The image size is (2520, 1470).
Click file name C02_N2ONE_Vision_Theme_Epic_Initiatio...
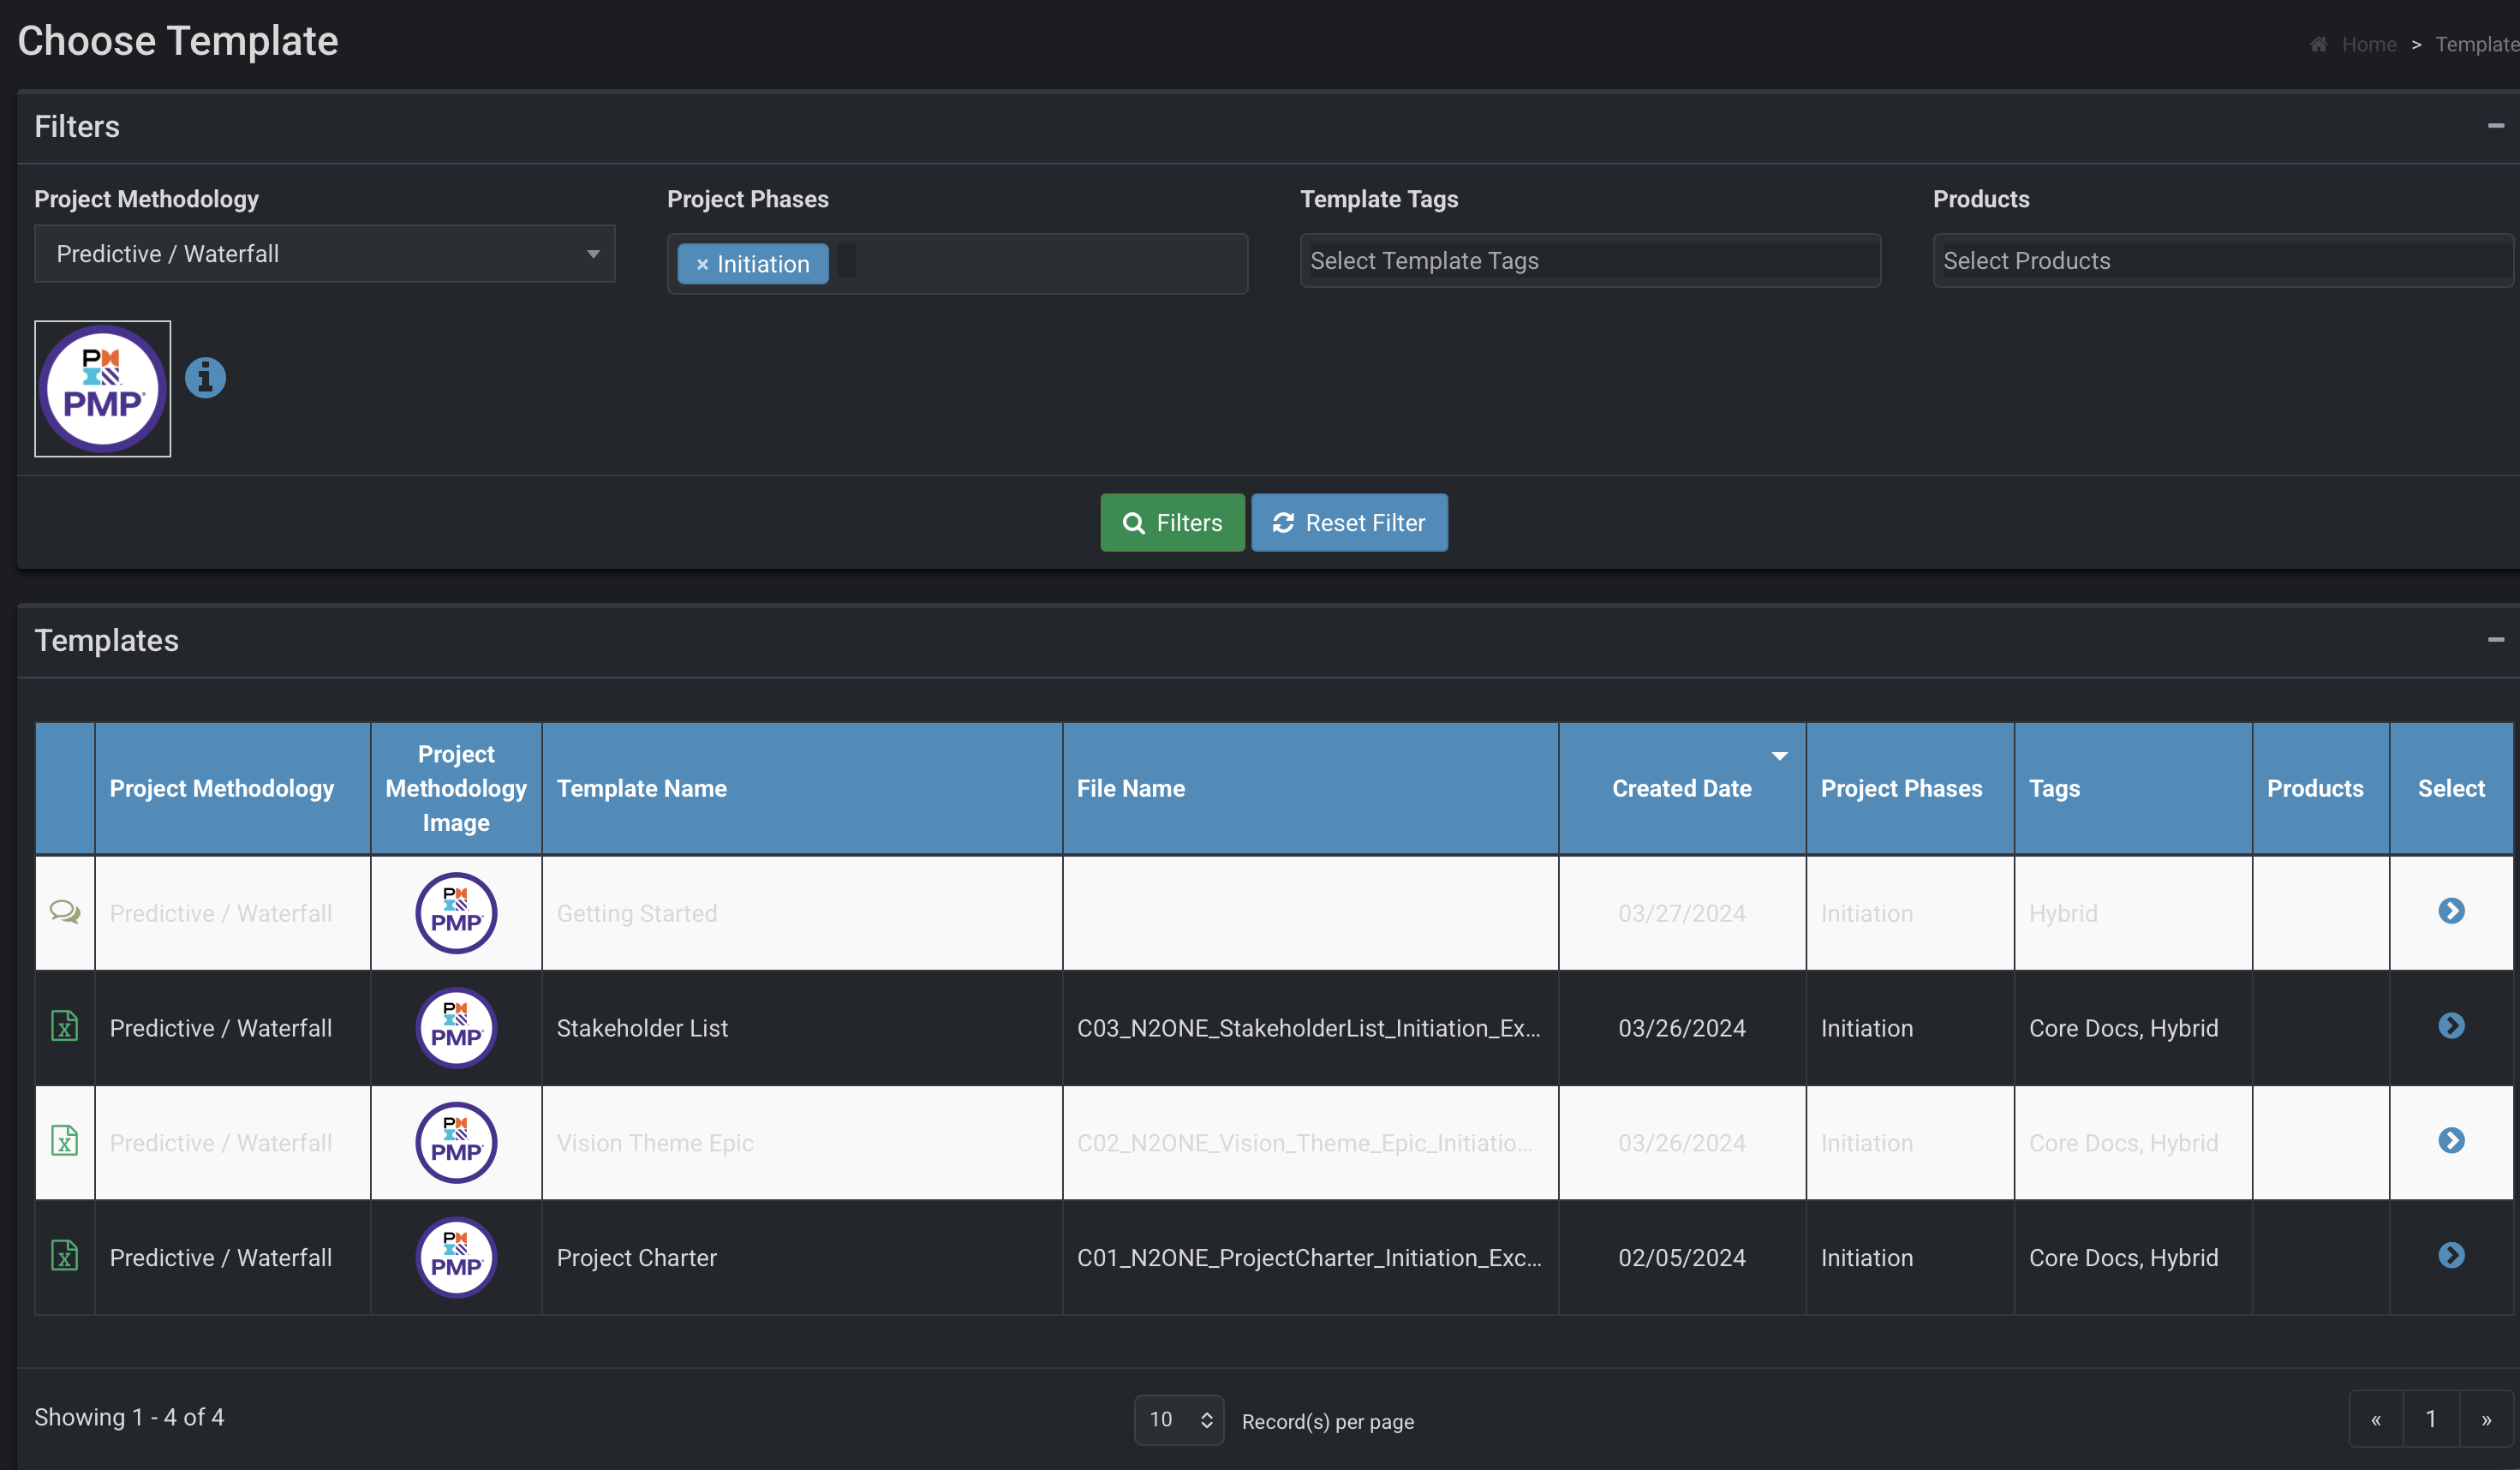pyautogui.click(x=1304, y=1143)
